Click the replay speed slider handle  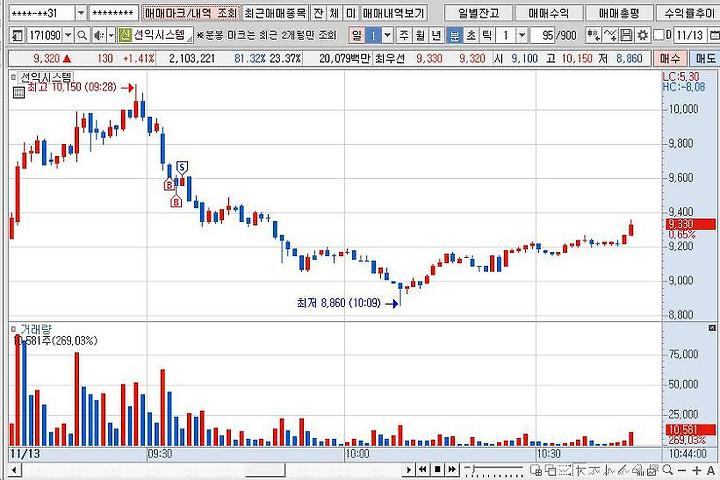coord(472,469)
